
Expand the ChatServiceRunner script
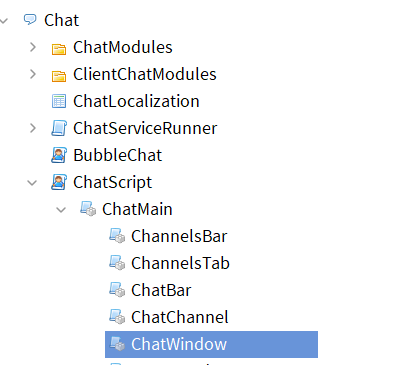(32, 128)
